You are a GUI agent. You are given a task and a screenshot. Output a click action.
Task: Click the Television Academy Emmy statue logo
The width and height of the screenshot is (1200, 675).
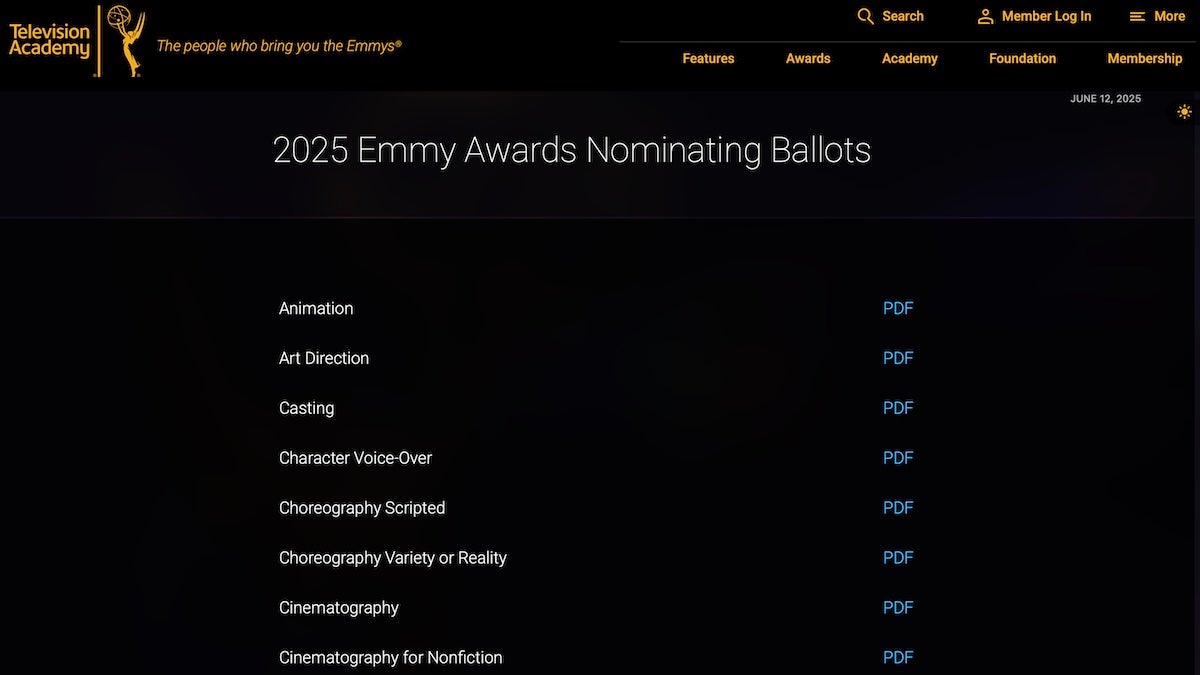pyautogui.click(x=126, y=40)
